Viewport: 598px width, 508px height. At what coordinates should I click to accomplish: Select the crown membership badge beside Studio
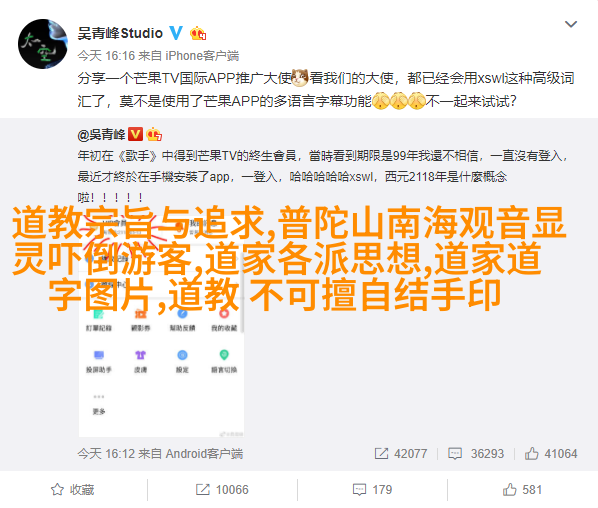(198, 34)
